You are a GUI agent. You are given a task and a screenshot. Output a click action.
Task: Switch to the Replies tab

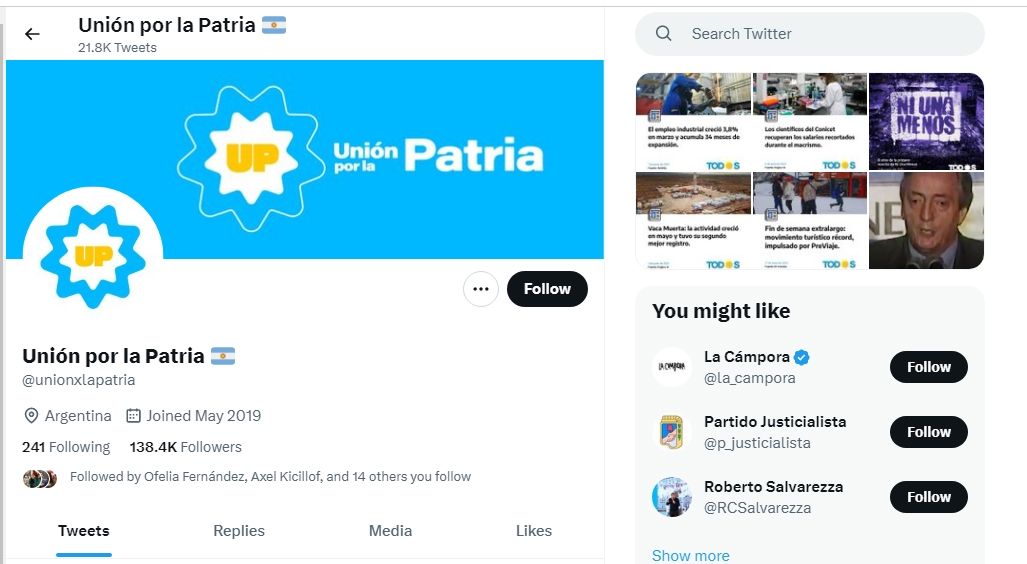[239, 531]
